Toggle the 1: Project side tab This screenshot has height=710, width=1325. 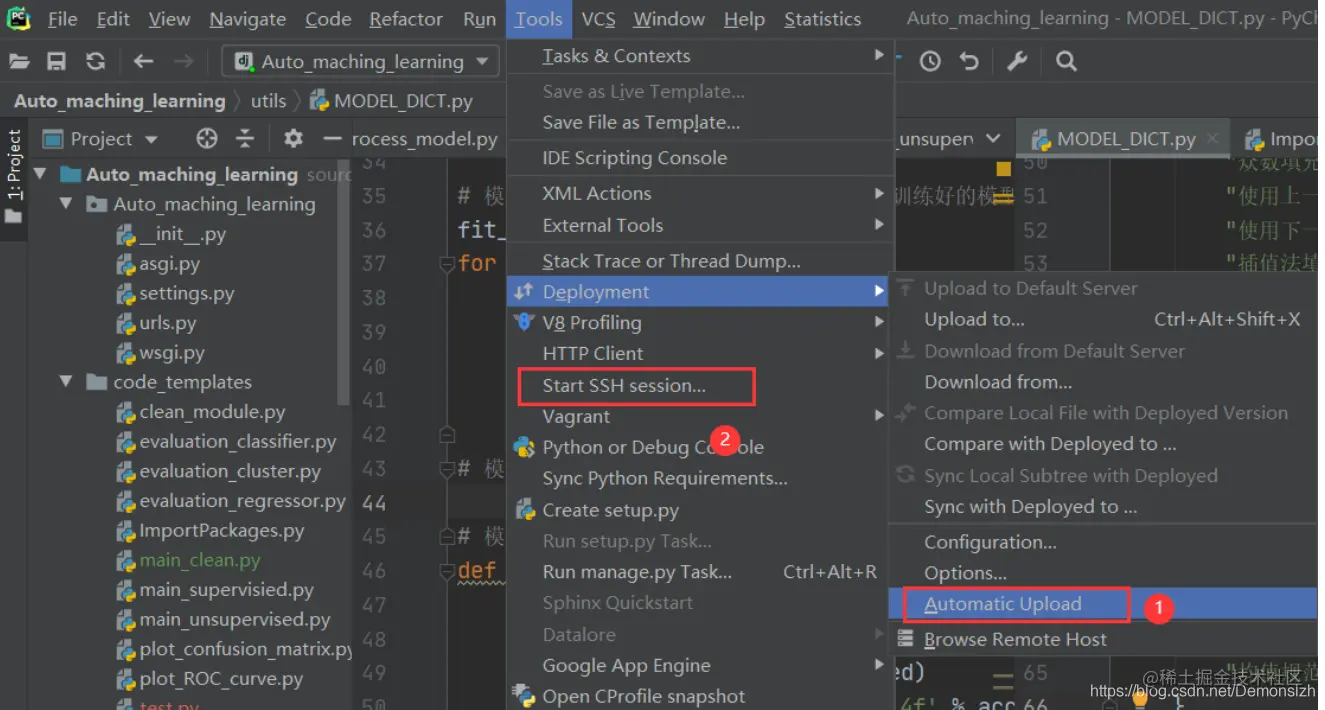[x=14, y=176]
